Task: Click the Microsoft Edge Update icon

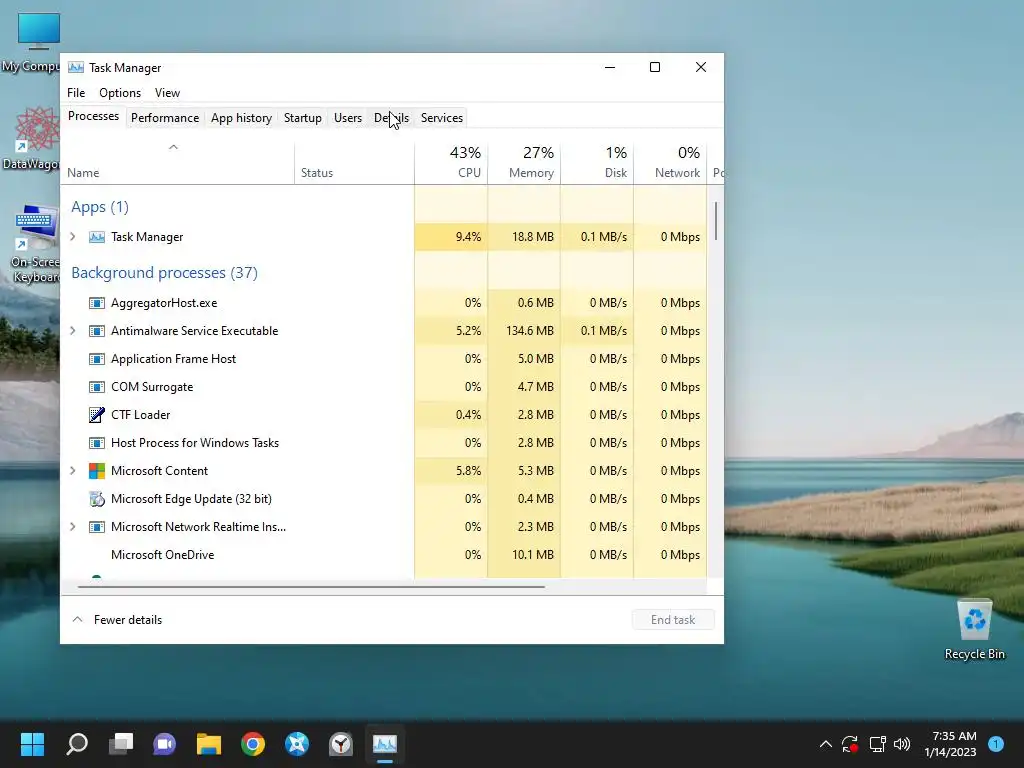Action: pos(97,499)
